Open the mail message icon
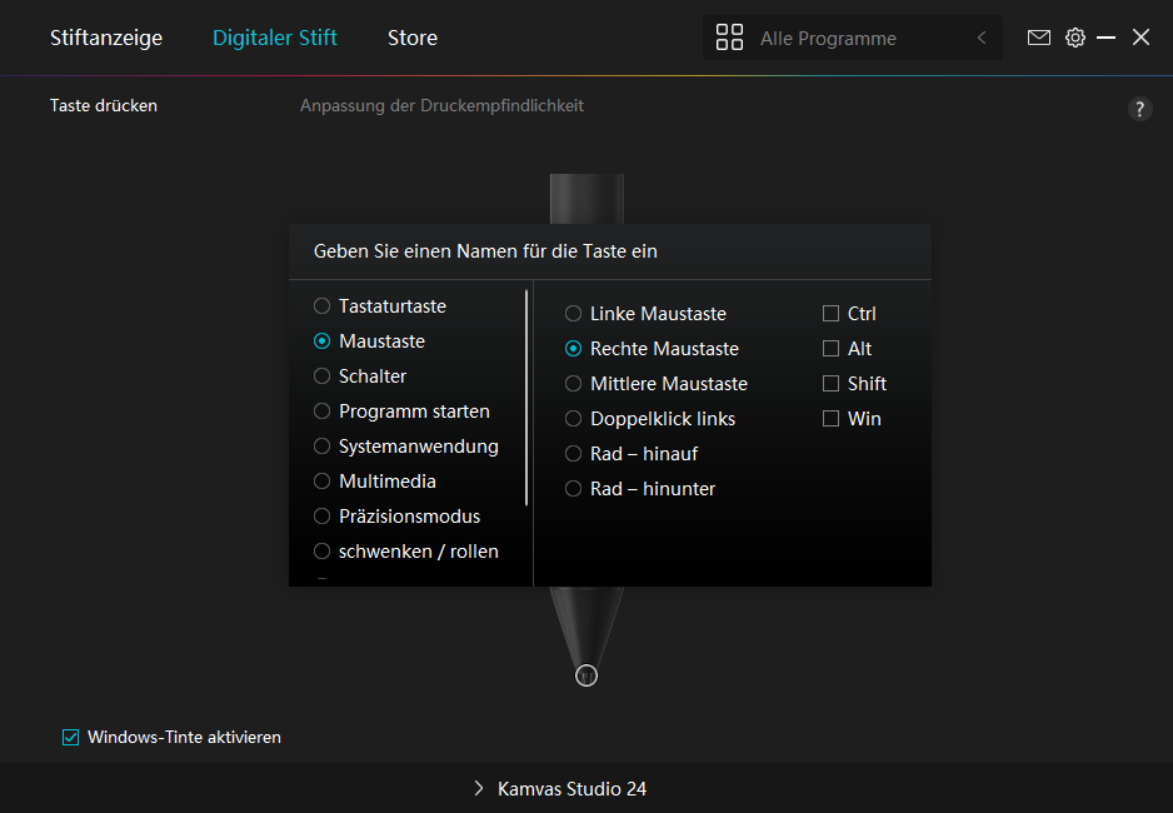This screenshot has height=813, width=1173. 1039,38
